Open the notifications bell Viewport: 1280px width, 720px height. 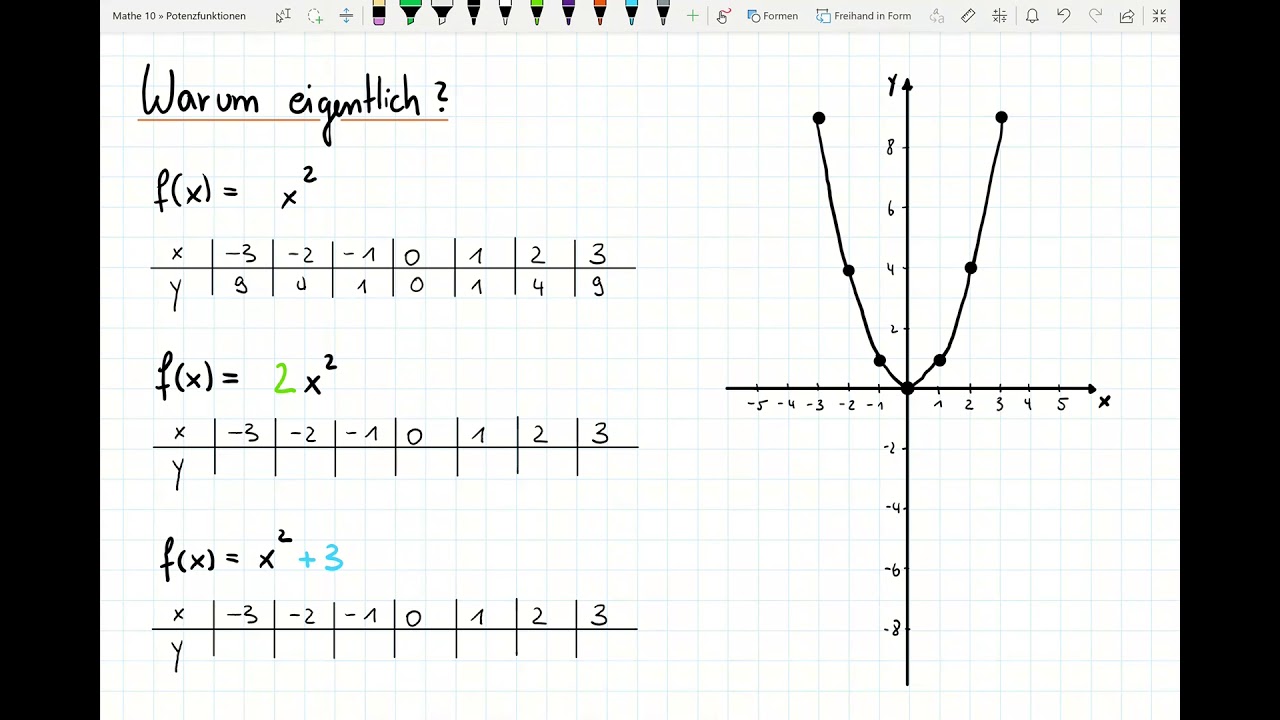[x=1032, y=16]
